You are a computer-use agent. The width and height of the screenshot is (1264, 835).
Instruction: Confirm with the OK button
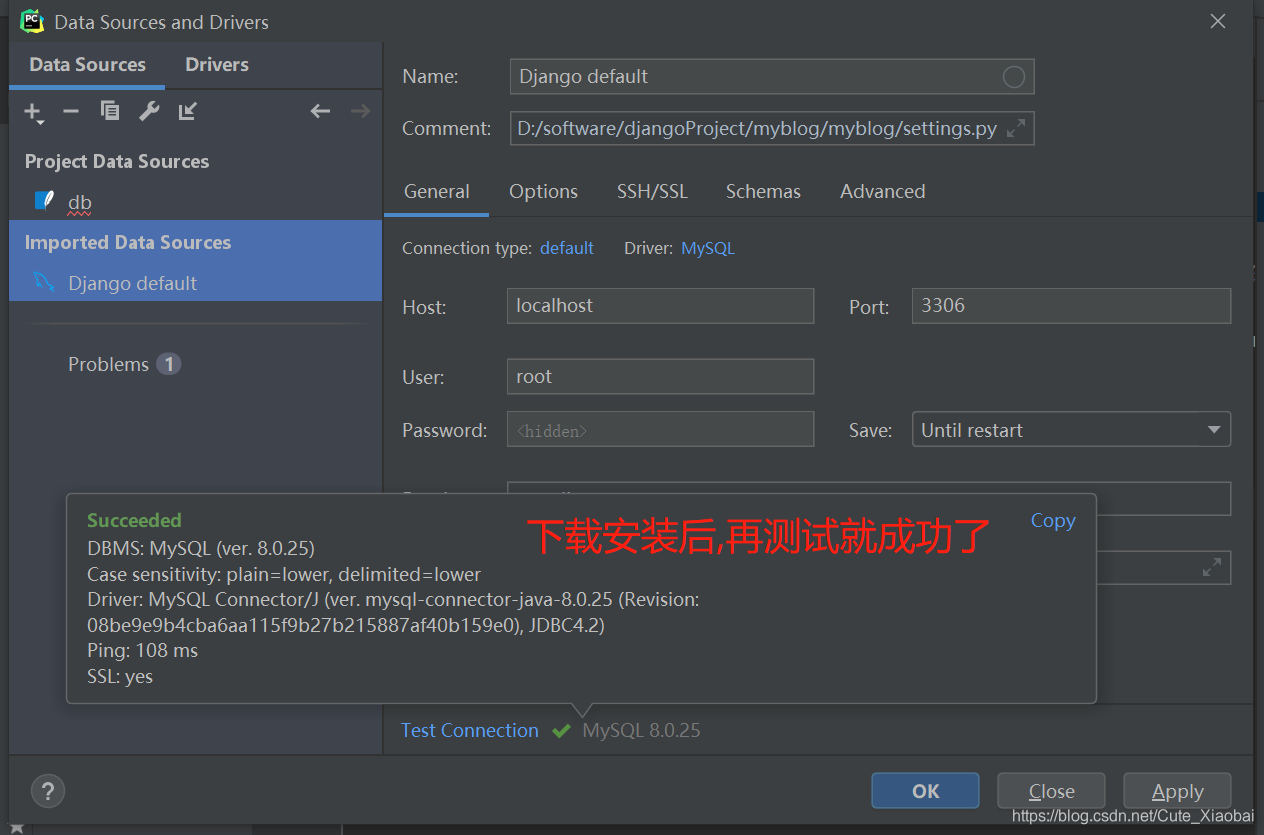[925, 791]
